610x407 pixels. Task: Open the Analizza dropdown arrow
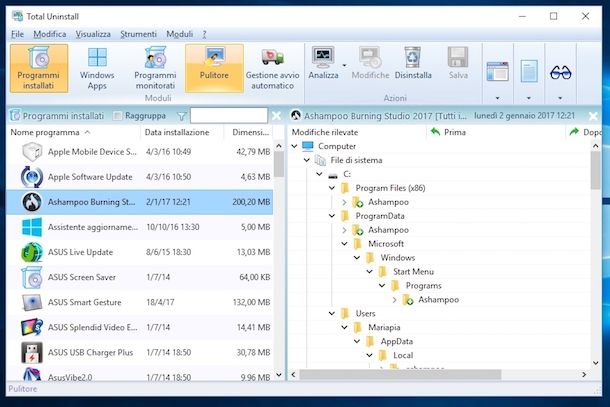(344, 65)
